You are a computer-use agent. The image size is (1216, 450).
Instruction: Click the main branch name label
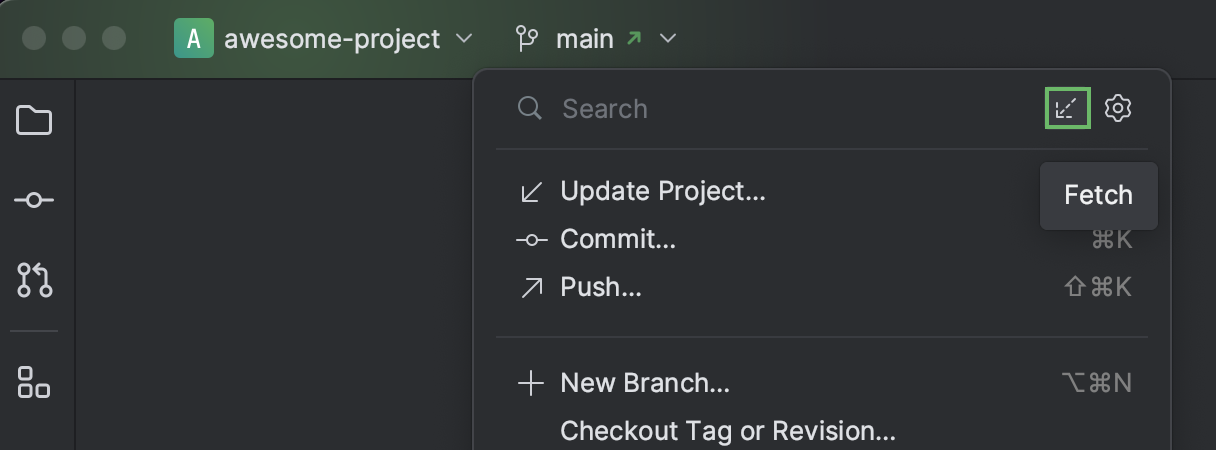[x=585, y=39]
